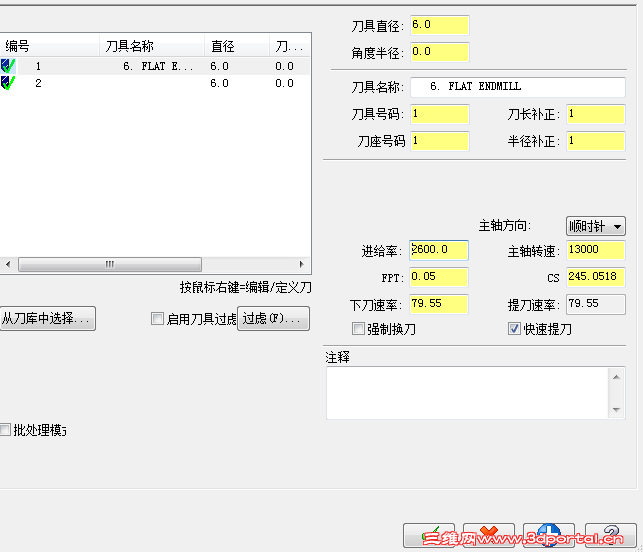Enable the 启用刀具过虑 checkbox
643x552 pixels.
coord(157,318)
